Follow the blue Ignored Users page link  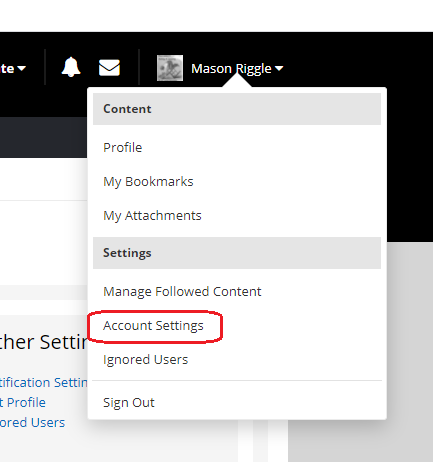point(32,422)
